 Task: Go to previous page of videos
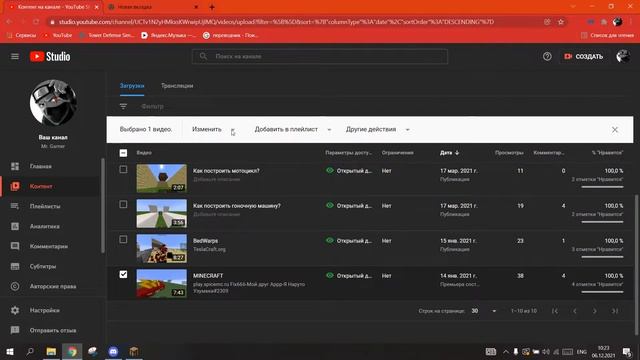click(x=575, y=311)
